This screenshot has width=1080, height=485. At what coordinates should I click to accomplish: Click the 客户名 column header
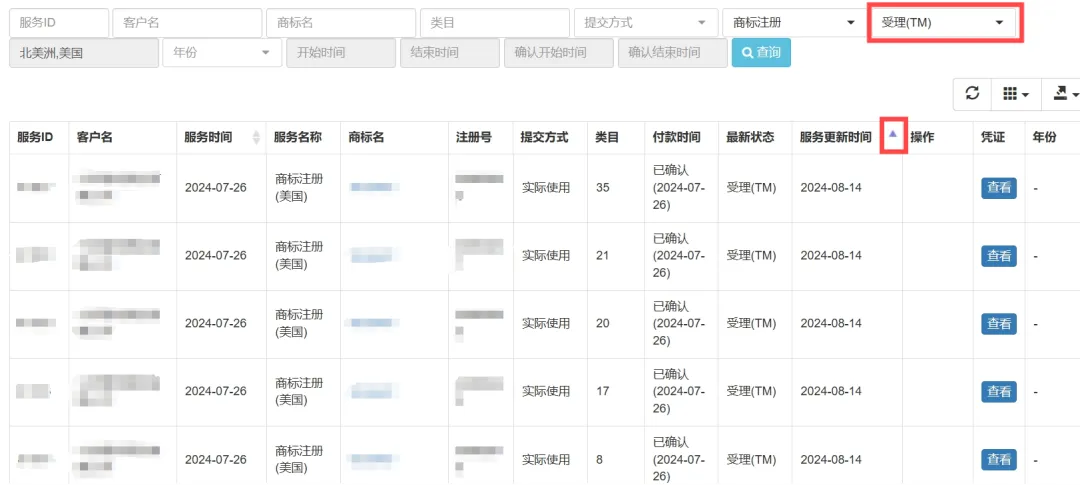pos(94,137)
